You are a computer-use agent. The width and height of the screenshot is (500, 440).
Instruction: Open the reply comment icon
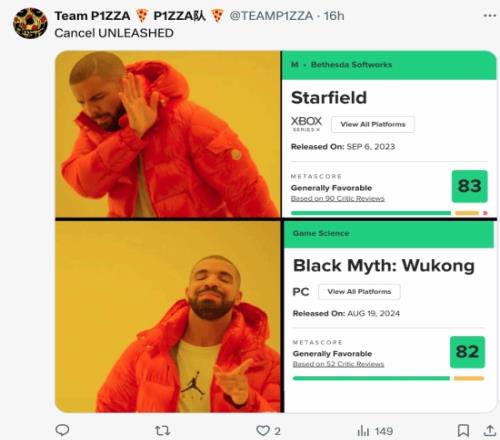click(x=62, y=430)
